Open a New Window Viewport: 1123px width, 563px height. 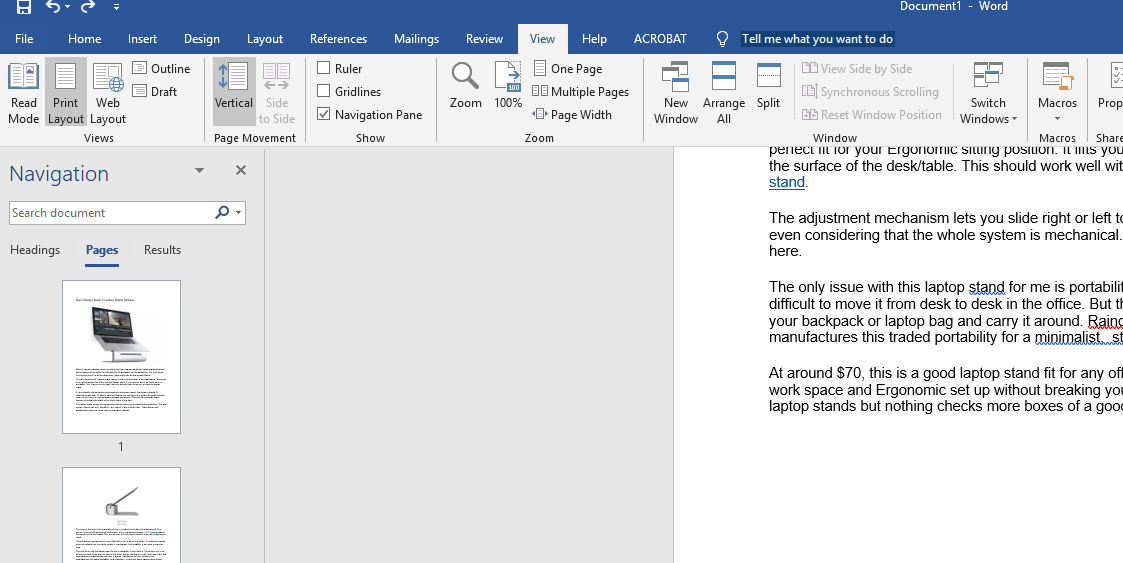tap(675, 93)
